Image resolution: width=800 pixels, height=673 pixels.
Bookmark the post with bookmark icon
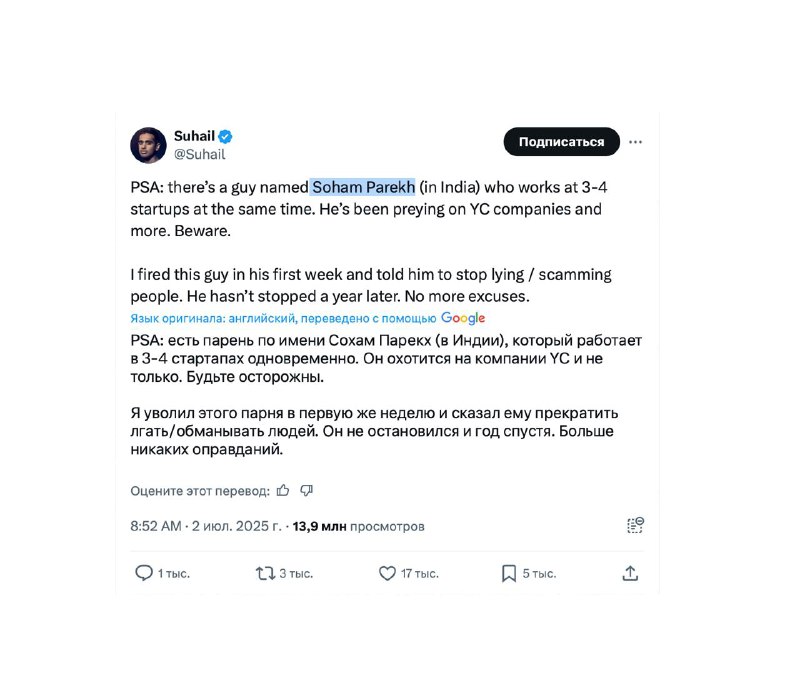tap(509, 574)
